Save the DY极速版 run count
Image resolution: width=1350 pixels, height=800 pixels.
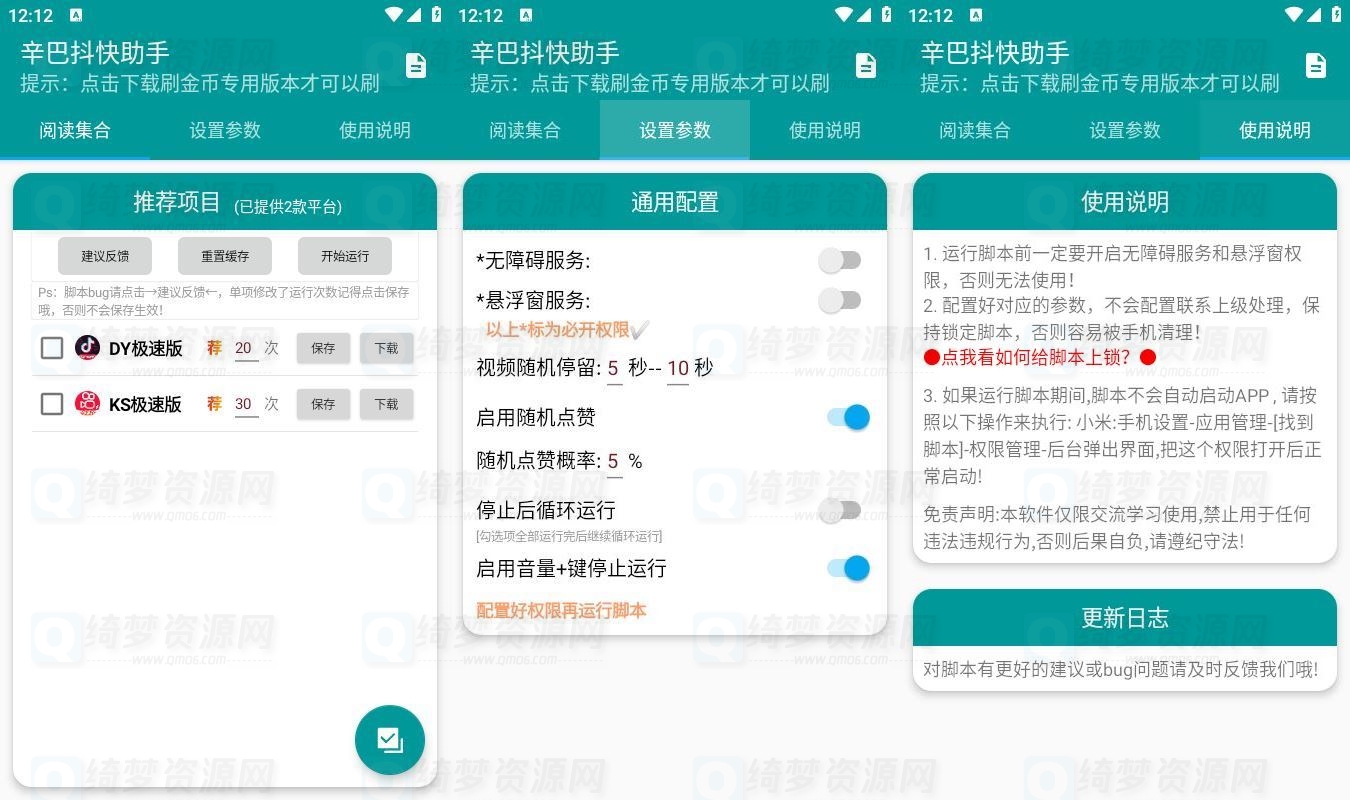tap(323, 348)
